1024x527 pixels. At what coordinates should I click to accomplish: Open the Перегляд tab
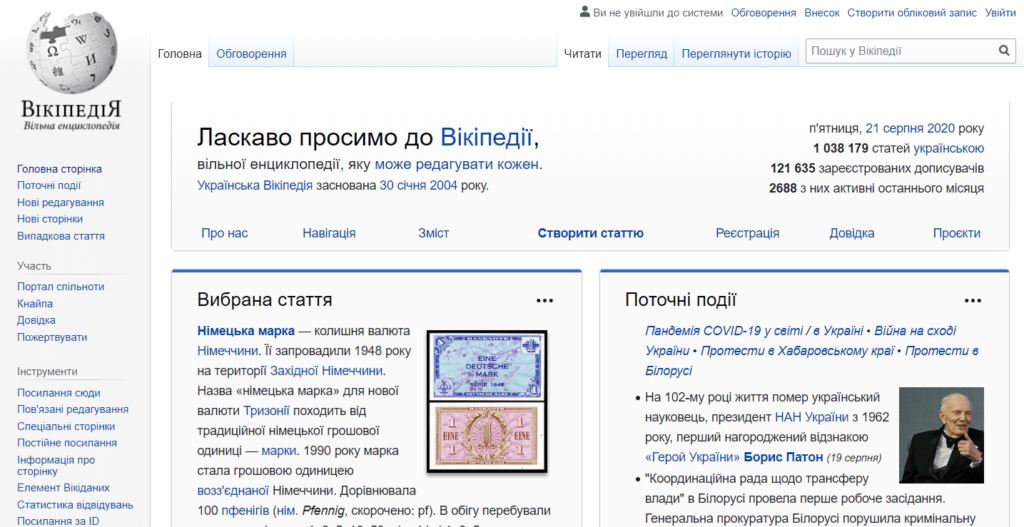coord(641,54)
